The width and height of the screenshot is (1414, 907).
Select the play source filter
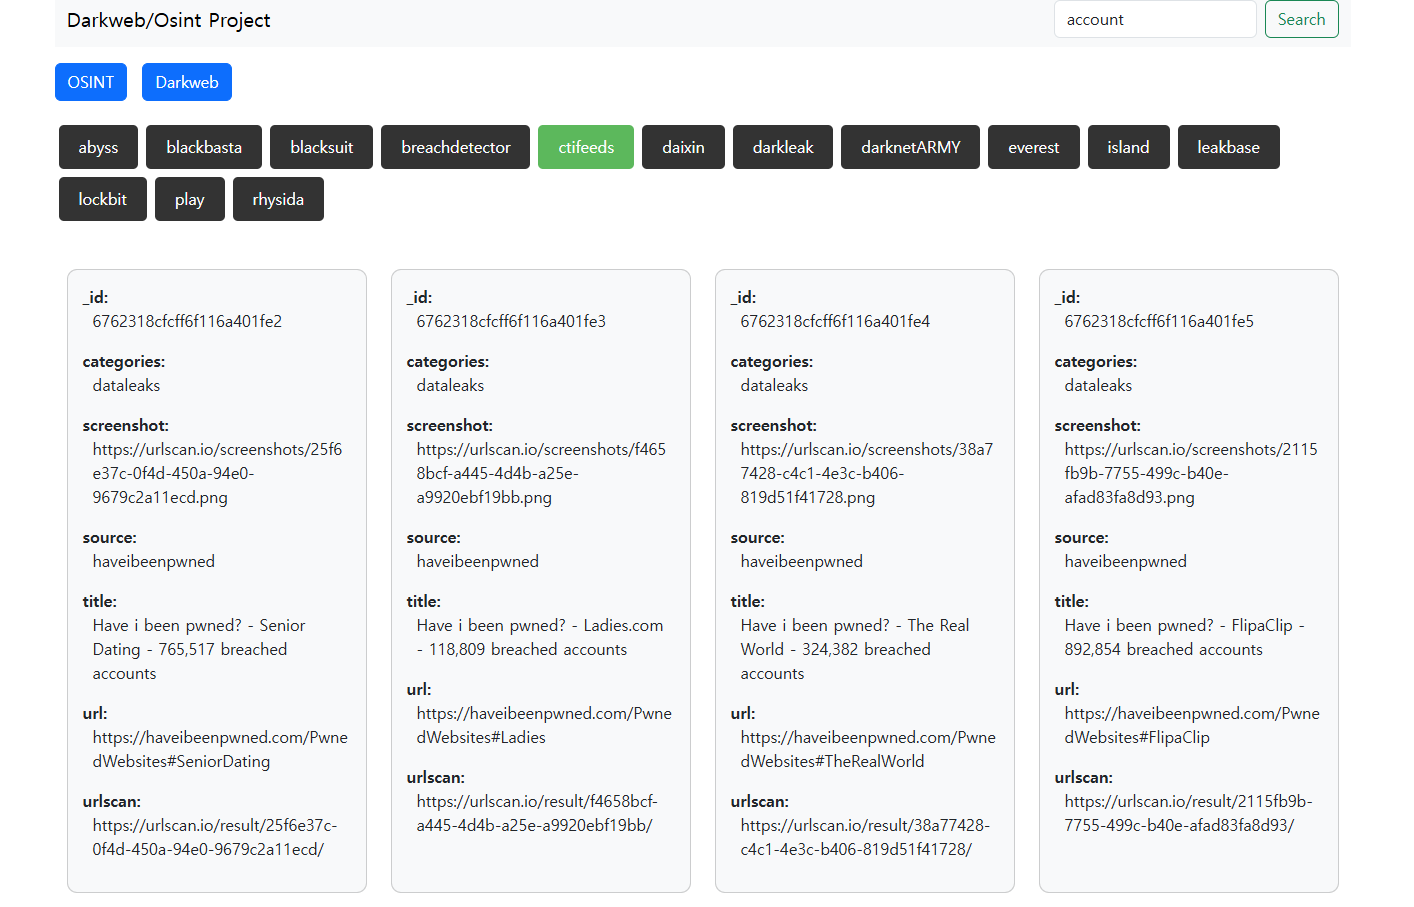point(190,199)
